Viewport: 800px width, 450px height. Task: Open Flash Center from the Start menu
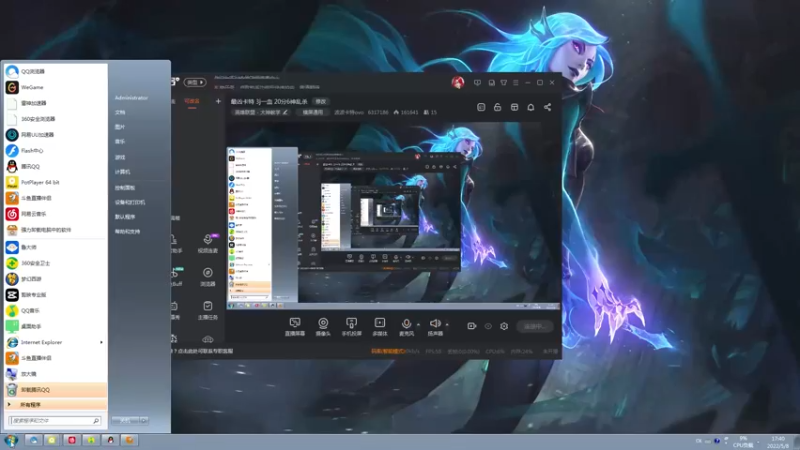55,151
